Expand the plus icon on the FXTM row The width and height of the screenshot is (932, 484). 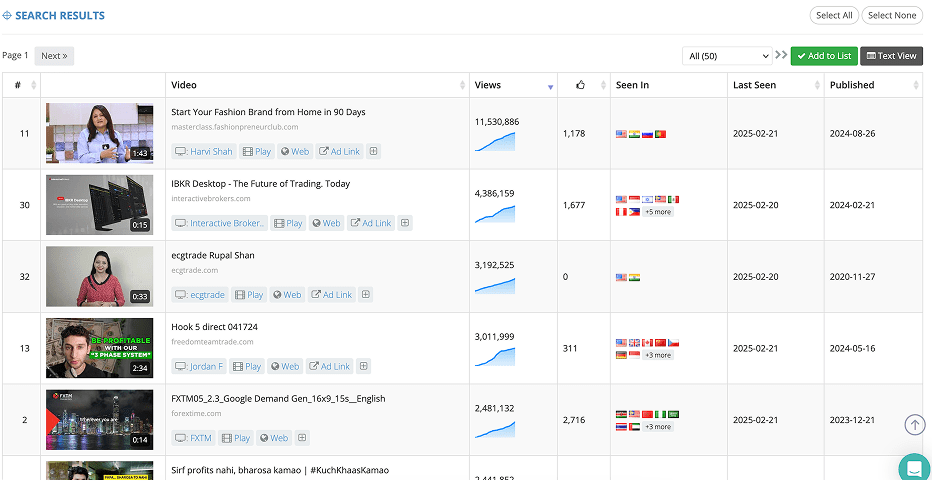coord(302,438)
